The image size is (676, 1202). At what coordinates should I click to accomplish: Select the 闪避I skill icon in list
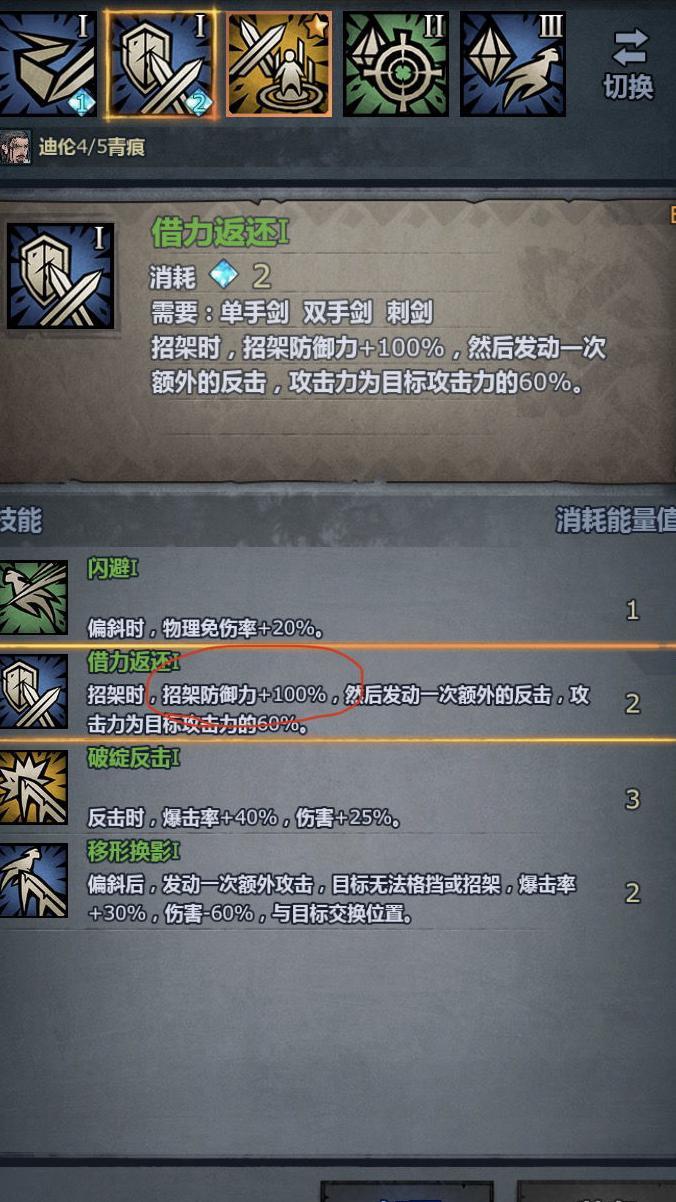tap(33, 598)
